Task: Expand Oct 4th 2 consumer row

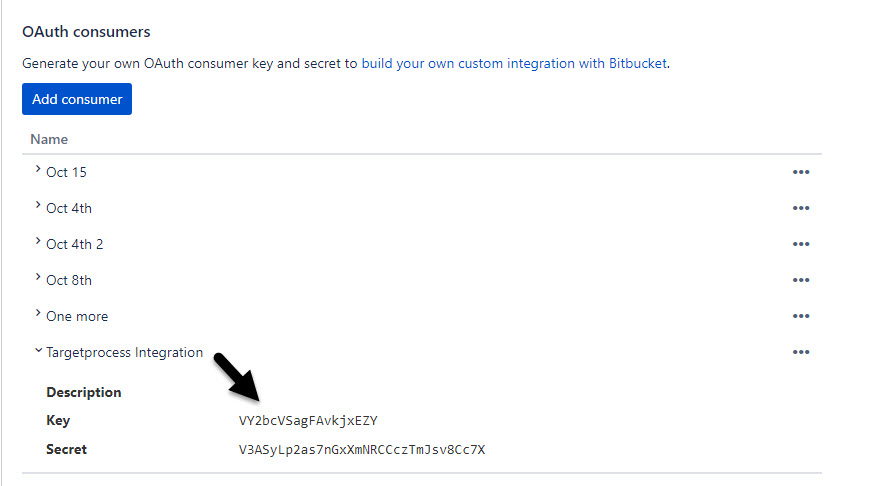Action: 38,241
